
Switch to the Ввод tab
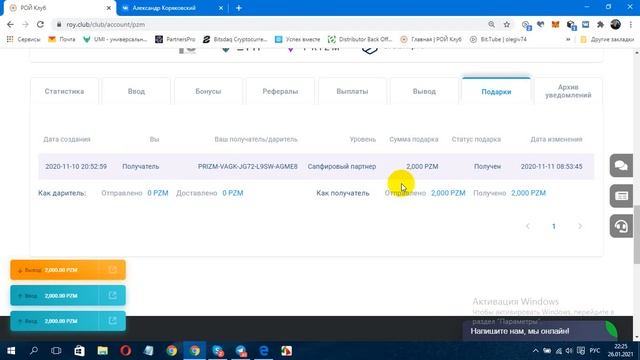tap(136, 91)
